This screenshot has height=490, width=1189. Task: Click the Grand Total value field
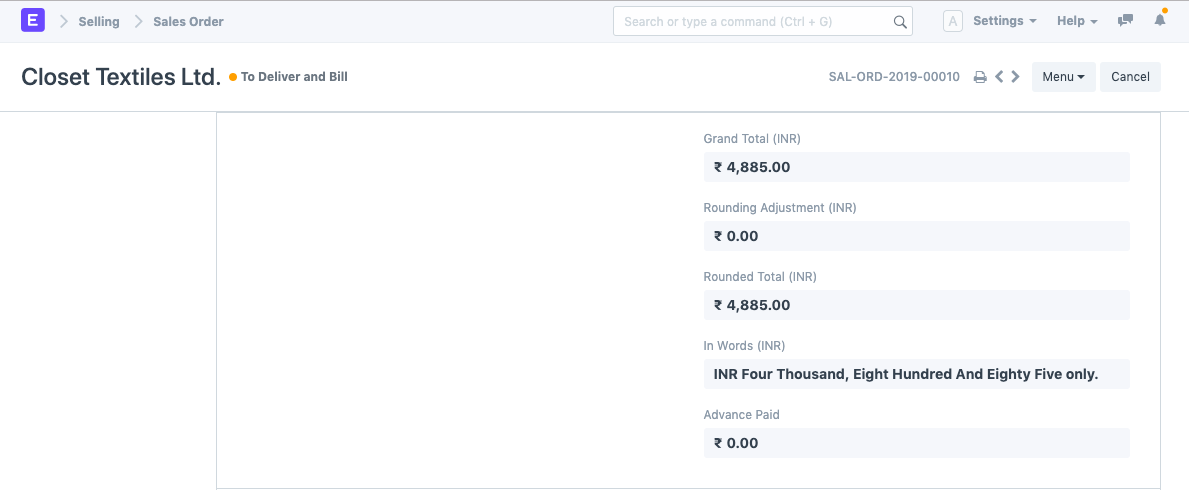pyautogui.click(x=916, y=167)
